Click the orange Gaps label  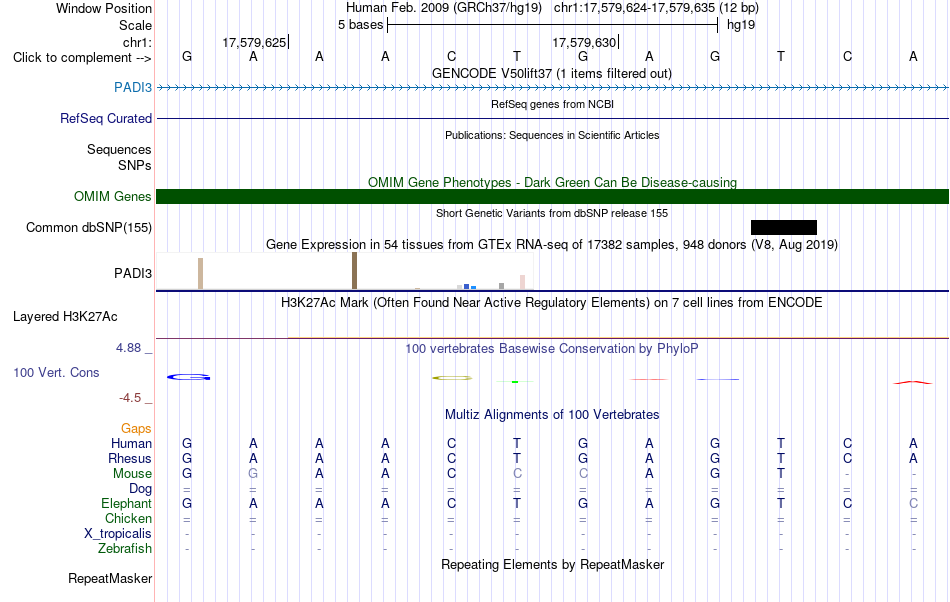coord(136,428)
